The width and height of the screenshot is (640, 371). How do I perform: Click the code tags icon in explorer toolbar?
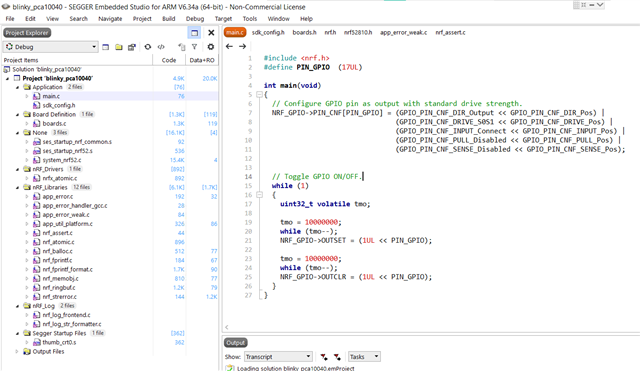click(161, 47)
